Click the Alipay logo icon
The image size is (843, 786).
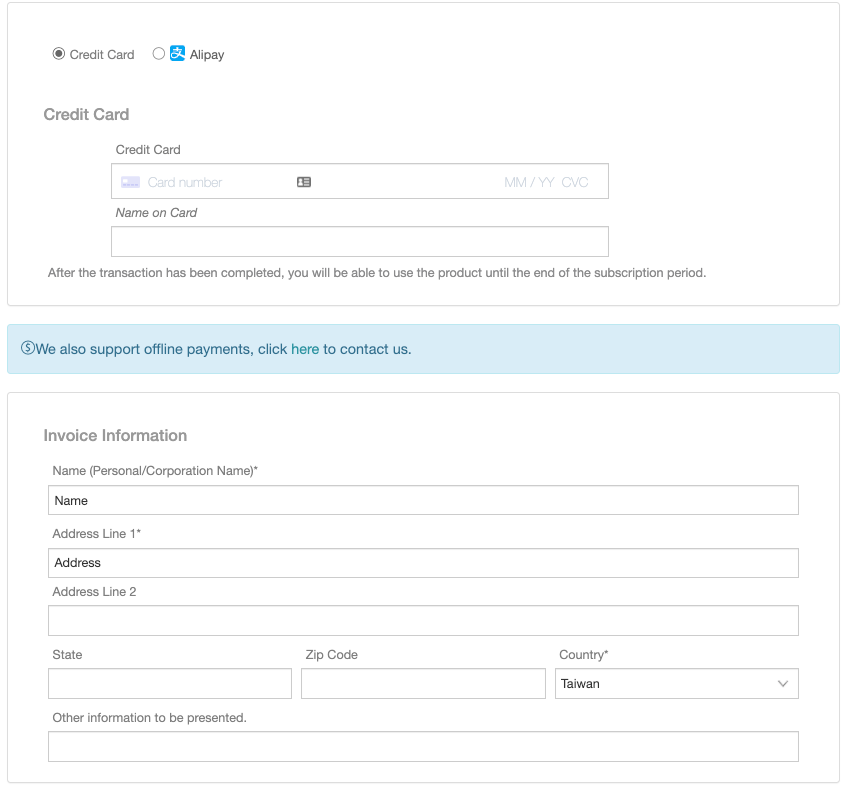tap(177, 53)
